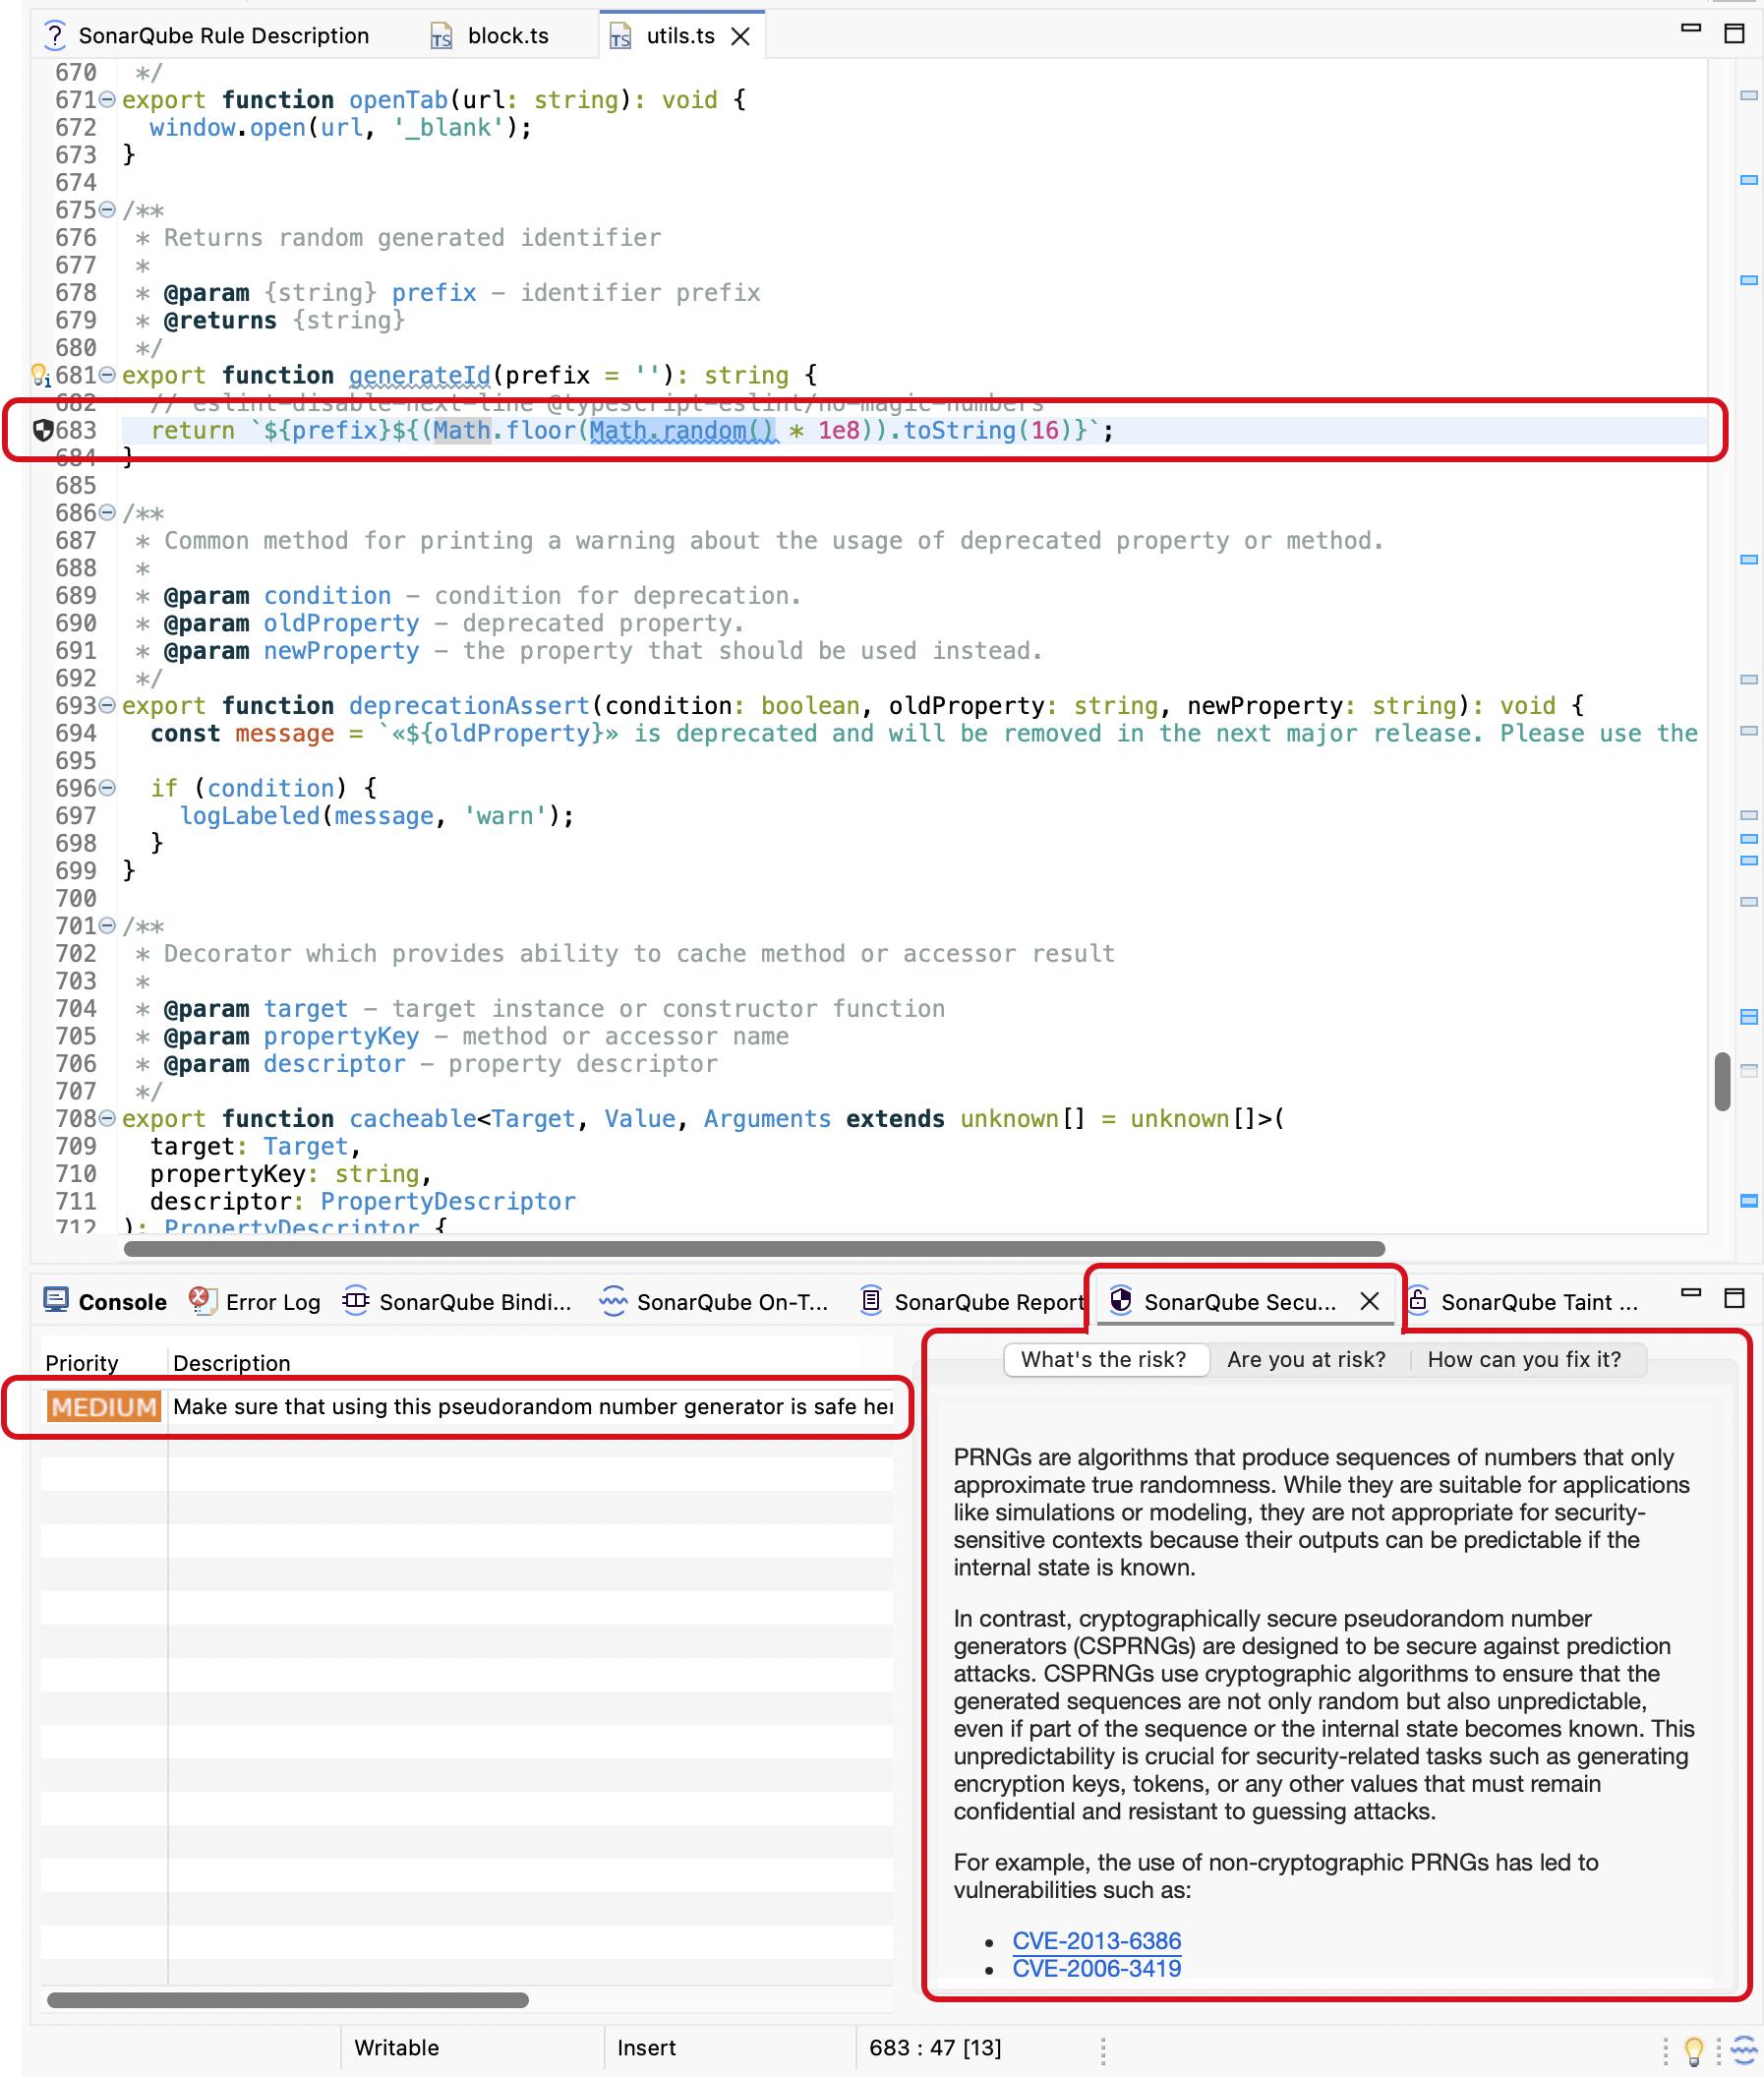Click the status bar tip lightbulb icon
This screenshot has width=1764, height=2077.
(1693, 2049)
